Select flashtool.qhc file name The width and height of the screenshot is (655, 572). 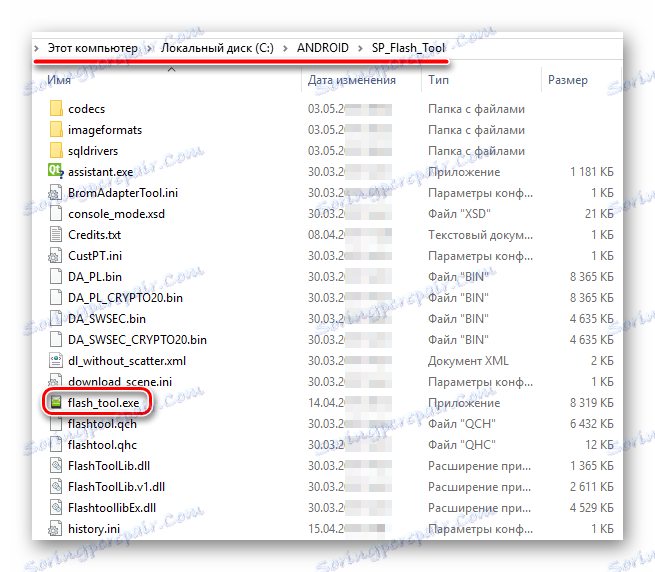coord(102,445)
